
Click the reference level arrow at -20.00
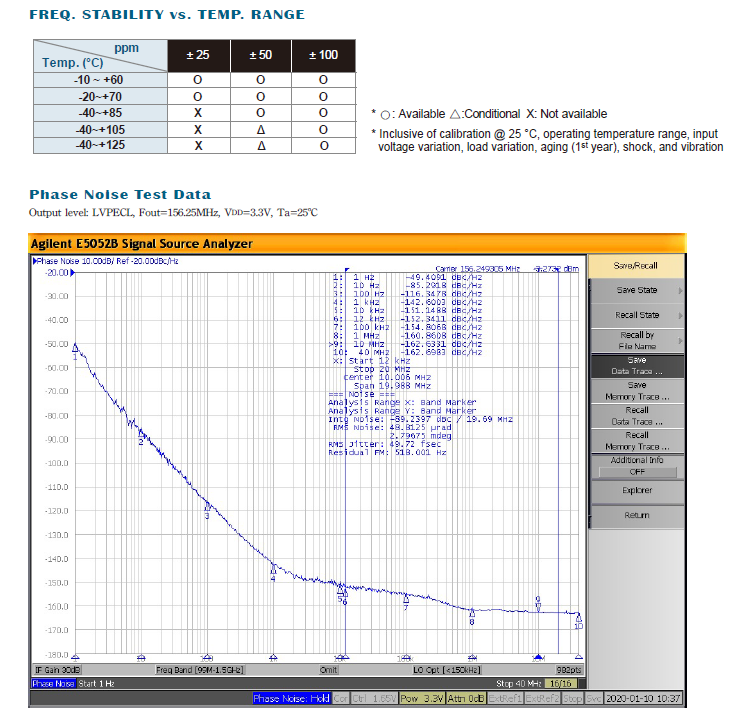click(x=72, y=273)
